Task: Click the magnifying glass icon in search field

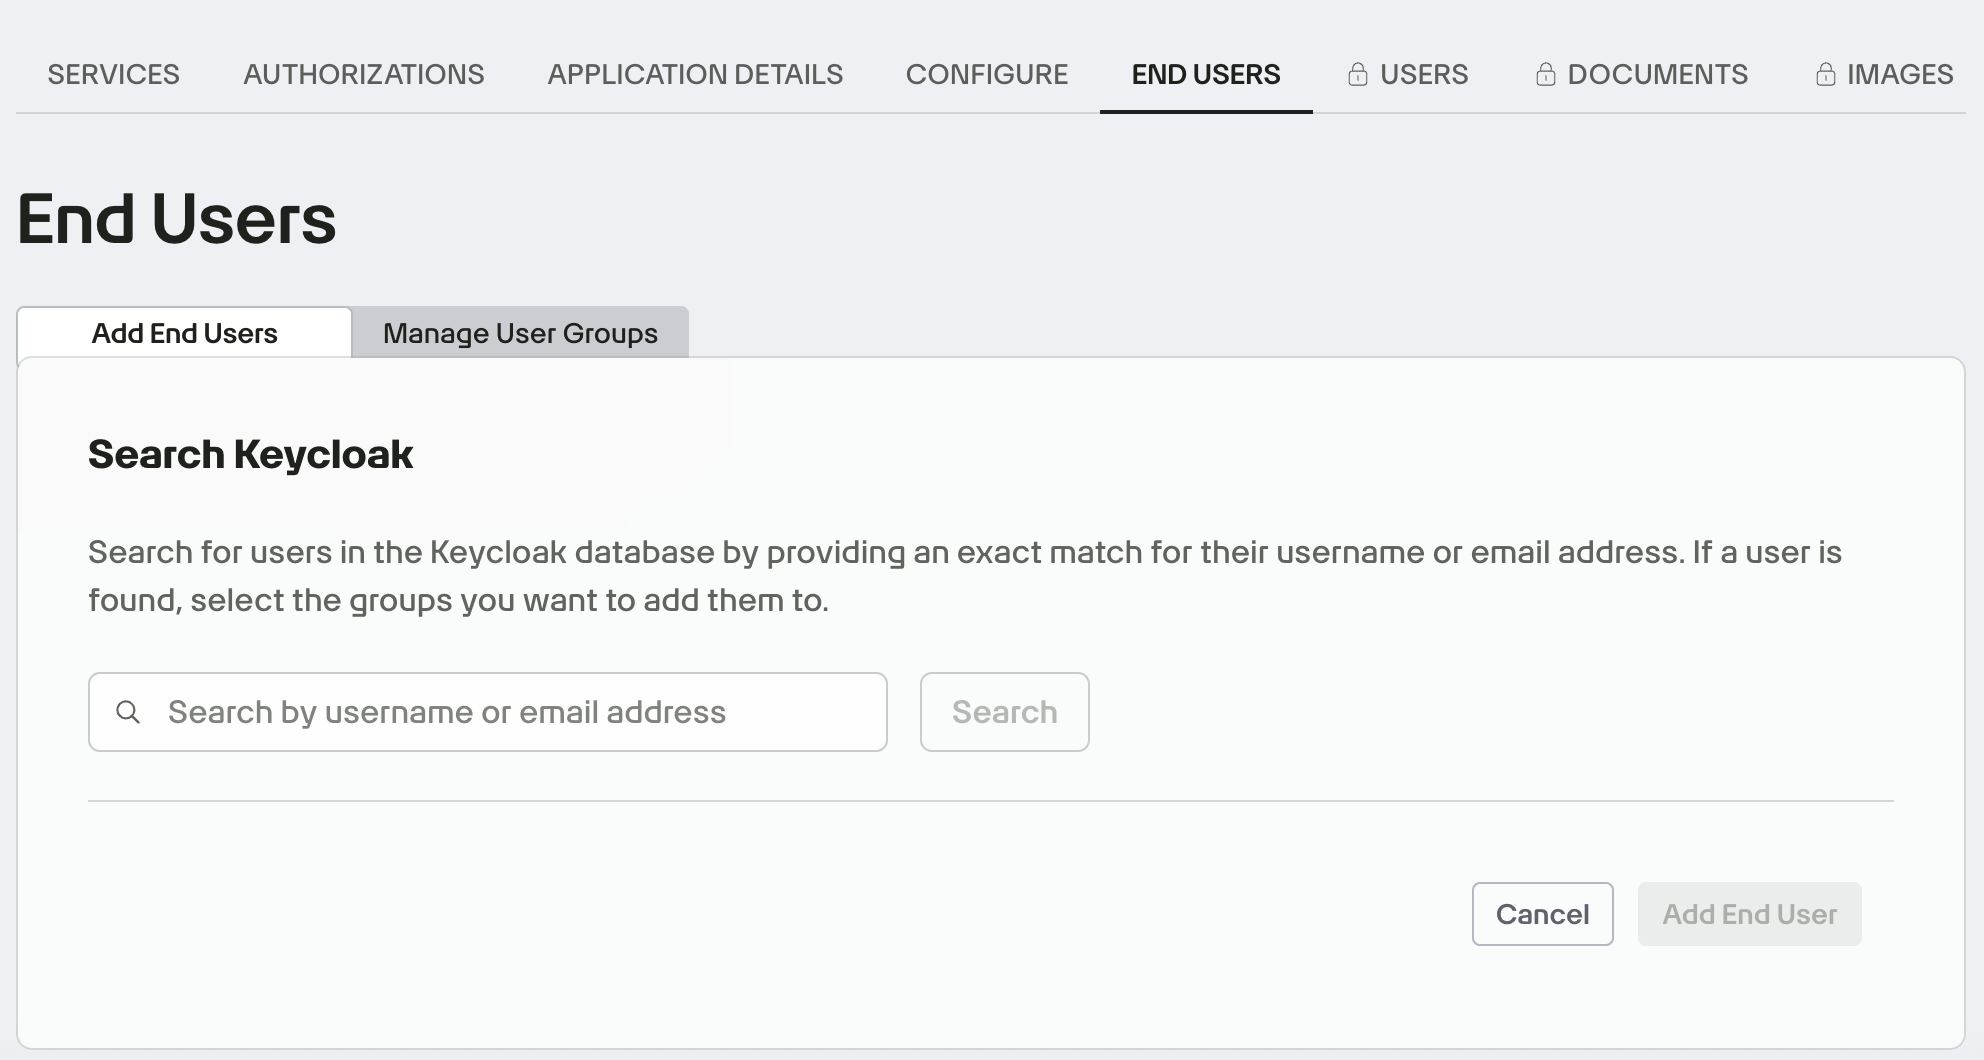Action: (x=128, y=712)
